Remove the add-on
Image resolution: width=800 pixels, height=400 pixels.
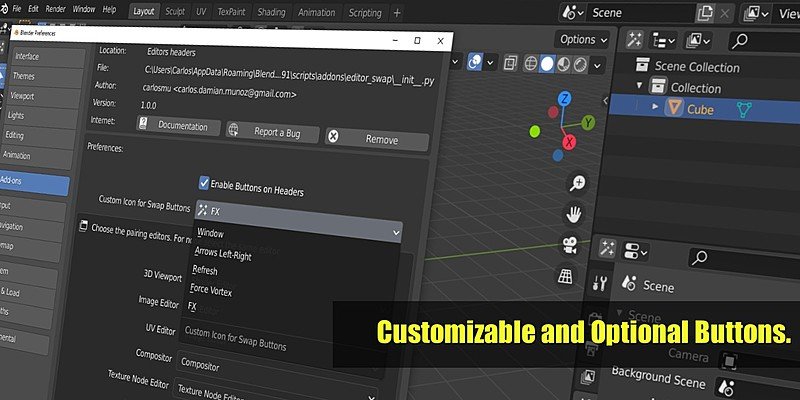coord(377,139)
